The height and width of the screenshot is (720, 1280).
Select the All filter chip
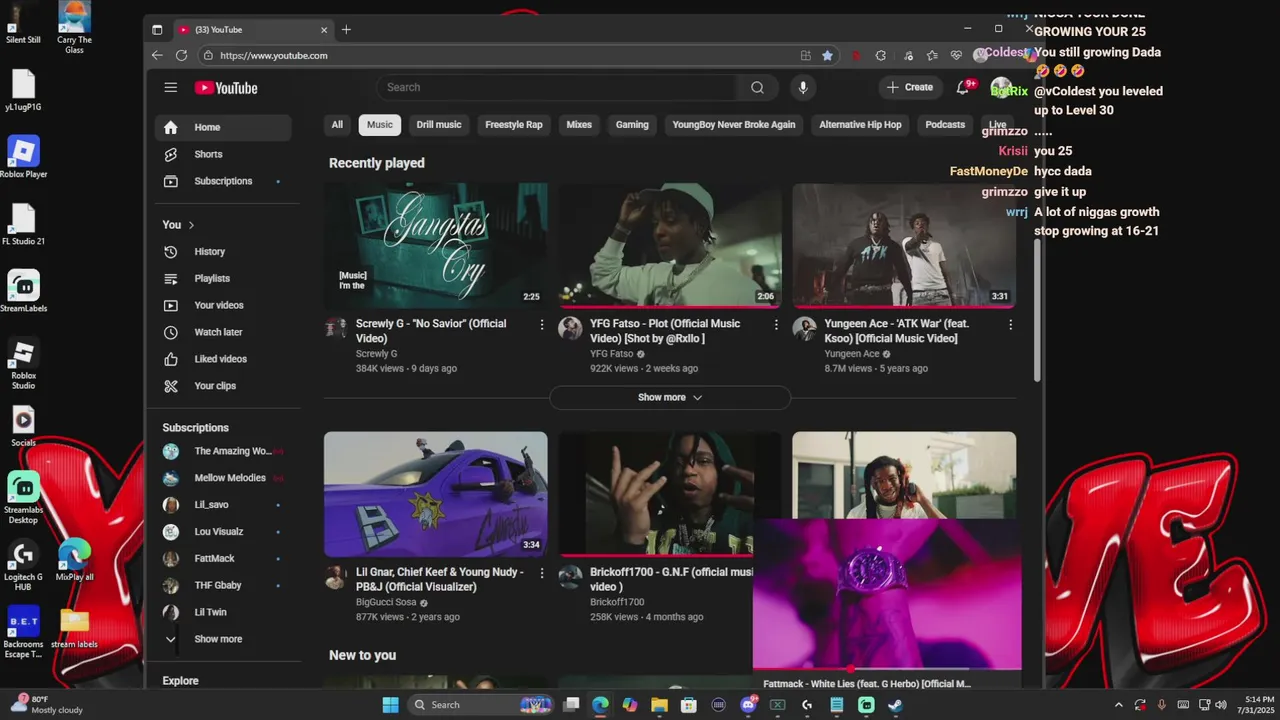click(x=337, y=125)
